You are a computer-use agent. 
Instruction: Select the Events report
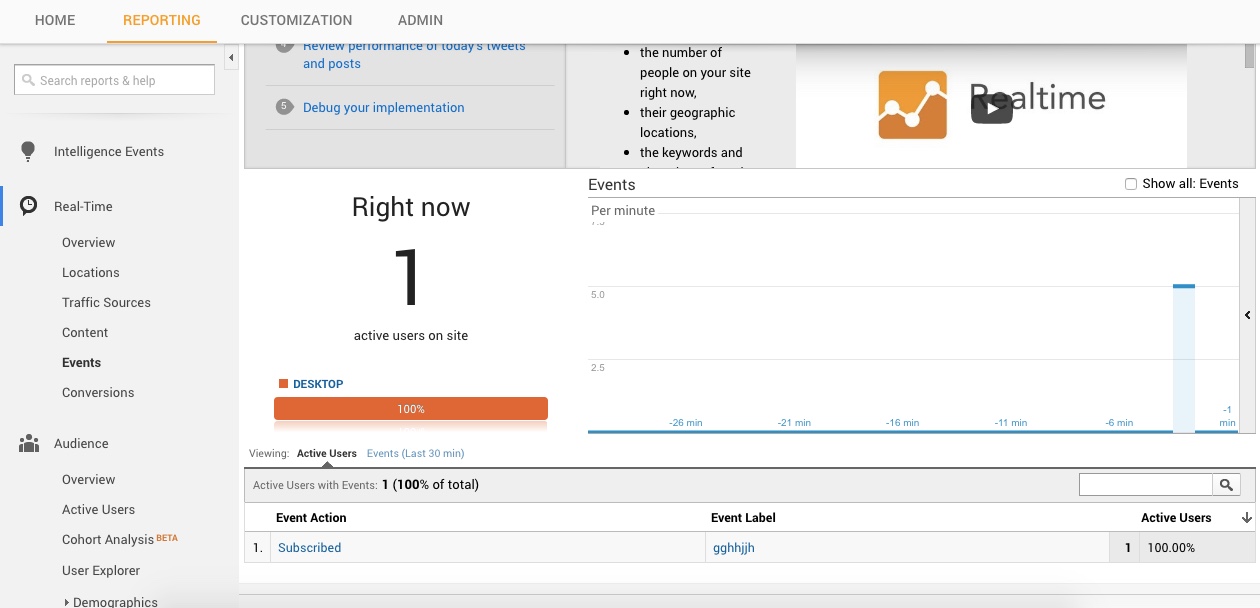click(81, 362)
